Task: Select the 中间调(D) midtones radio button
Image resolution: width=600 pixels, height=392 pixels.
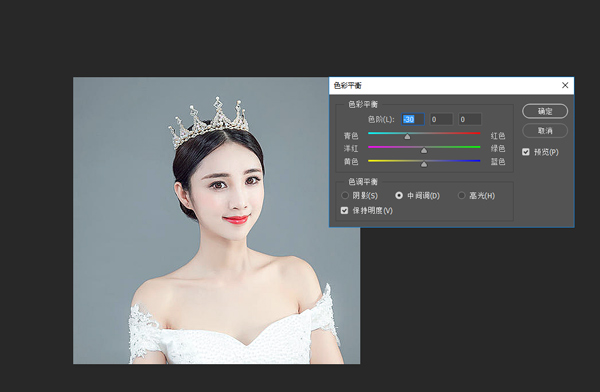Action: [x=399, y=195]
